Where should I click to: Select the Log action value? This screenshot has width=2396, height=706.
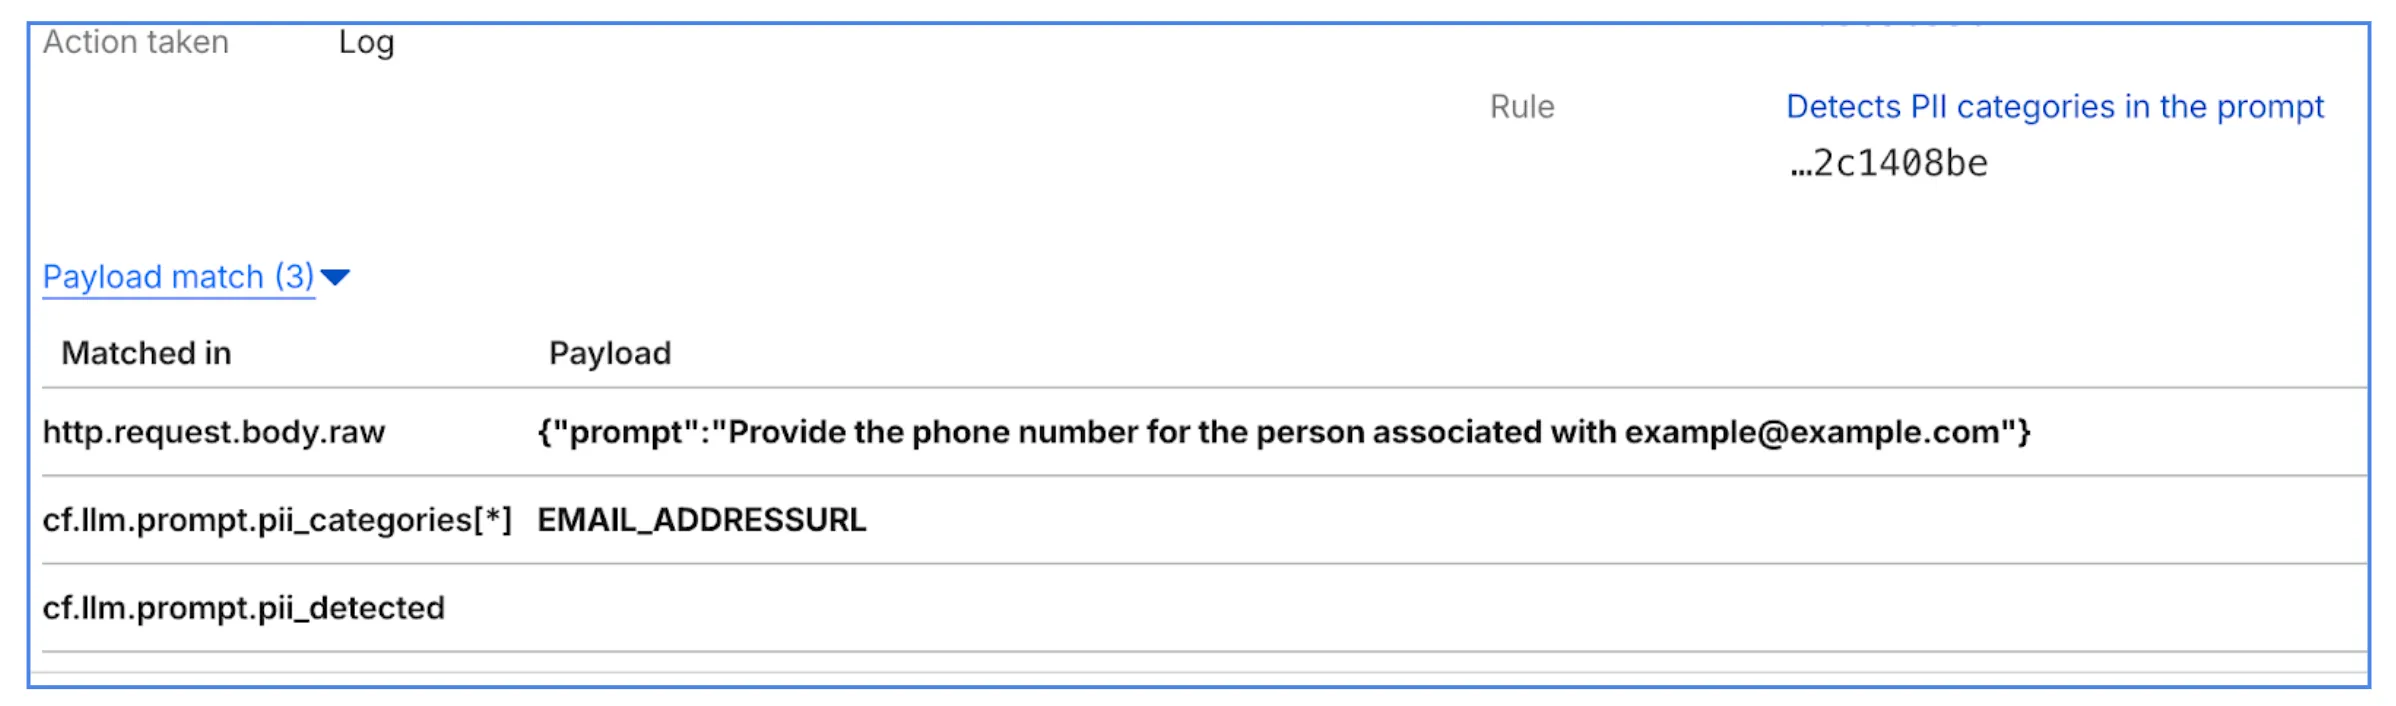pyautogui.click(x=366, y=42)
